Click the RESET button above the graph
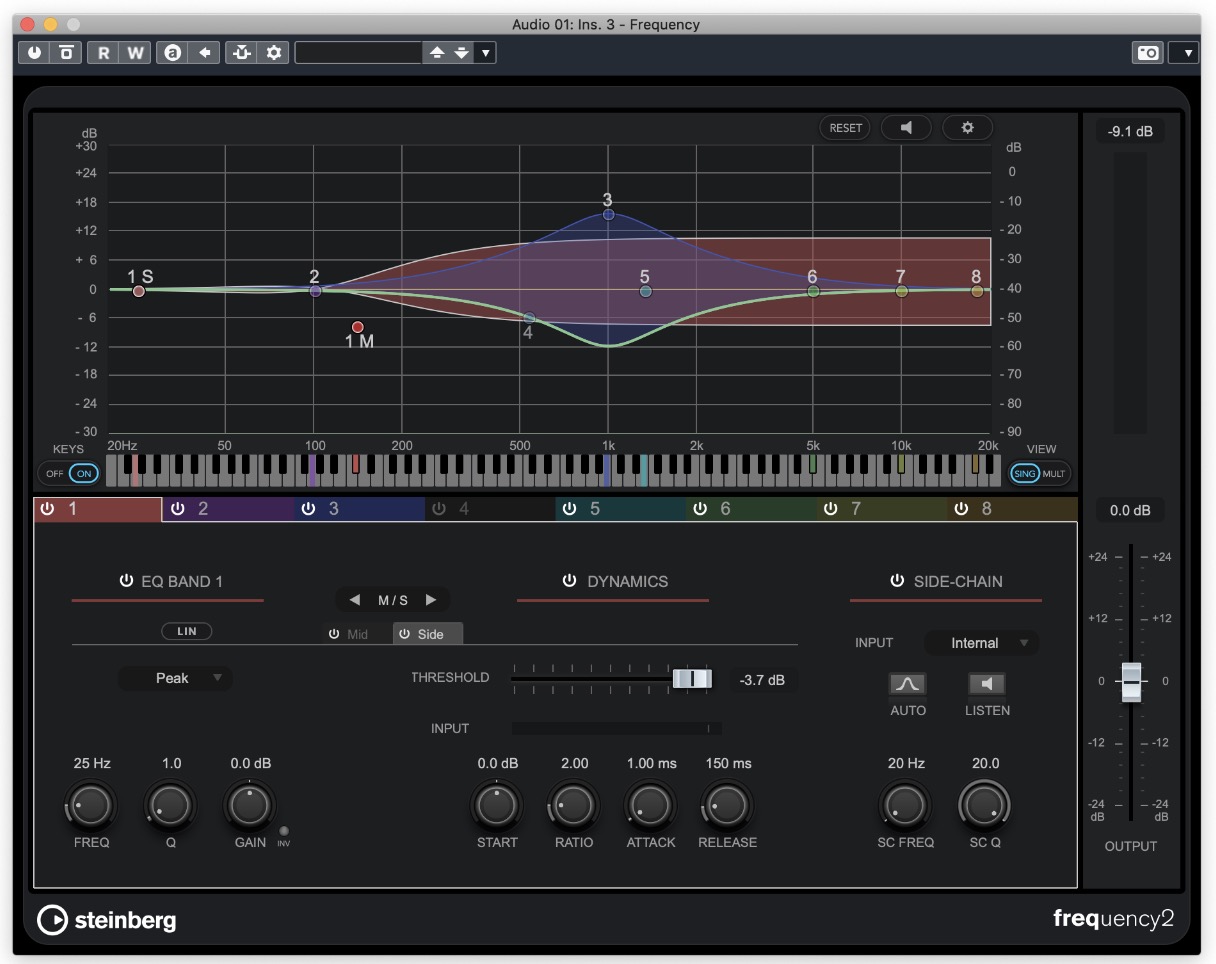1216x964 pixels. coord(845,128)
